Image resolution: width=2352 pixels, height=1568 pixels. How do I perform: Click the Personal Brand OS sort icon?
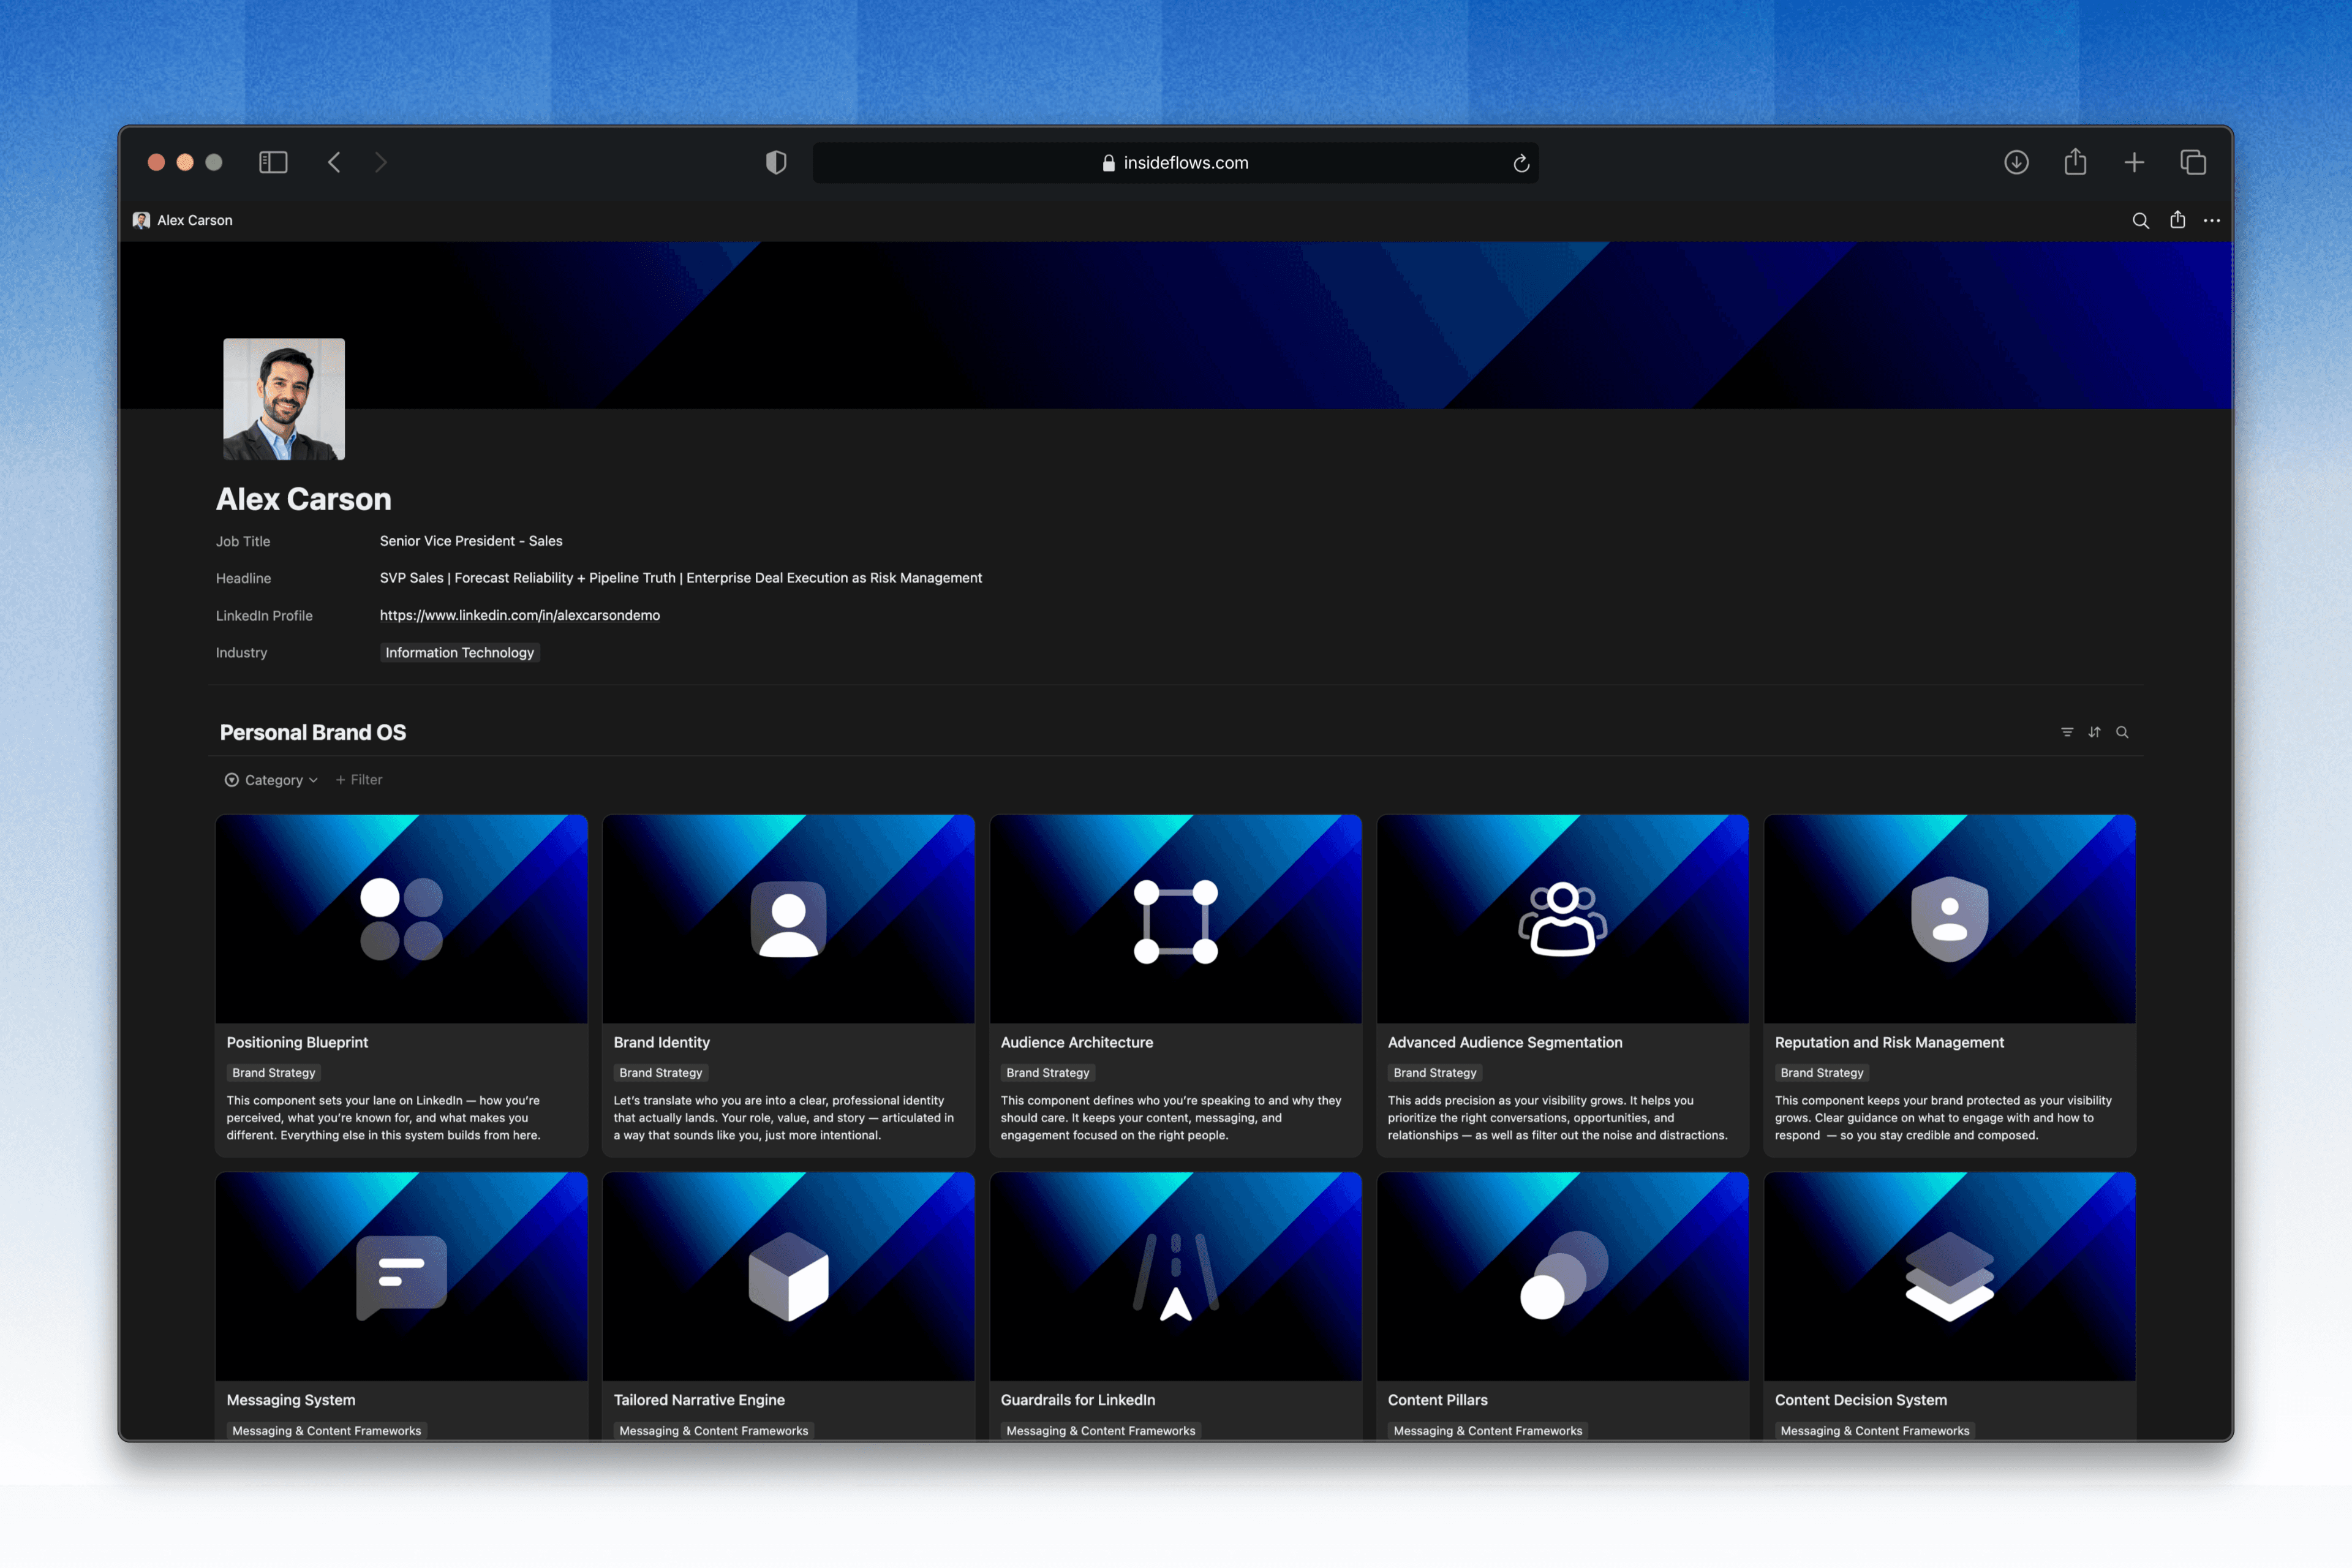point(2094,732)
